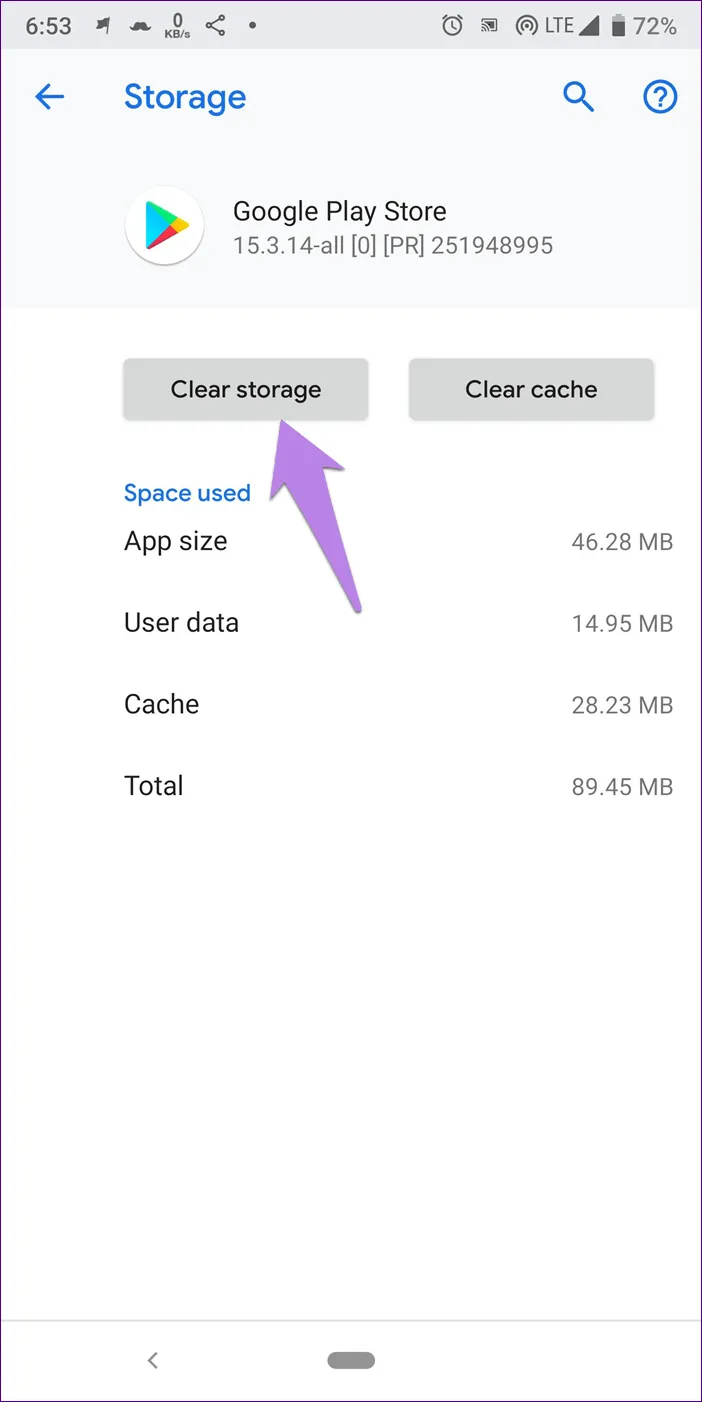Tap the Clear cache button
The width and height of the screenshot is (702, 1402).
click(x=531, y=390)
